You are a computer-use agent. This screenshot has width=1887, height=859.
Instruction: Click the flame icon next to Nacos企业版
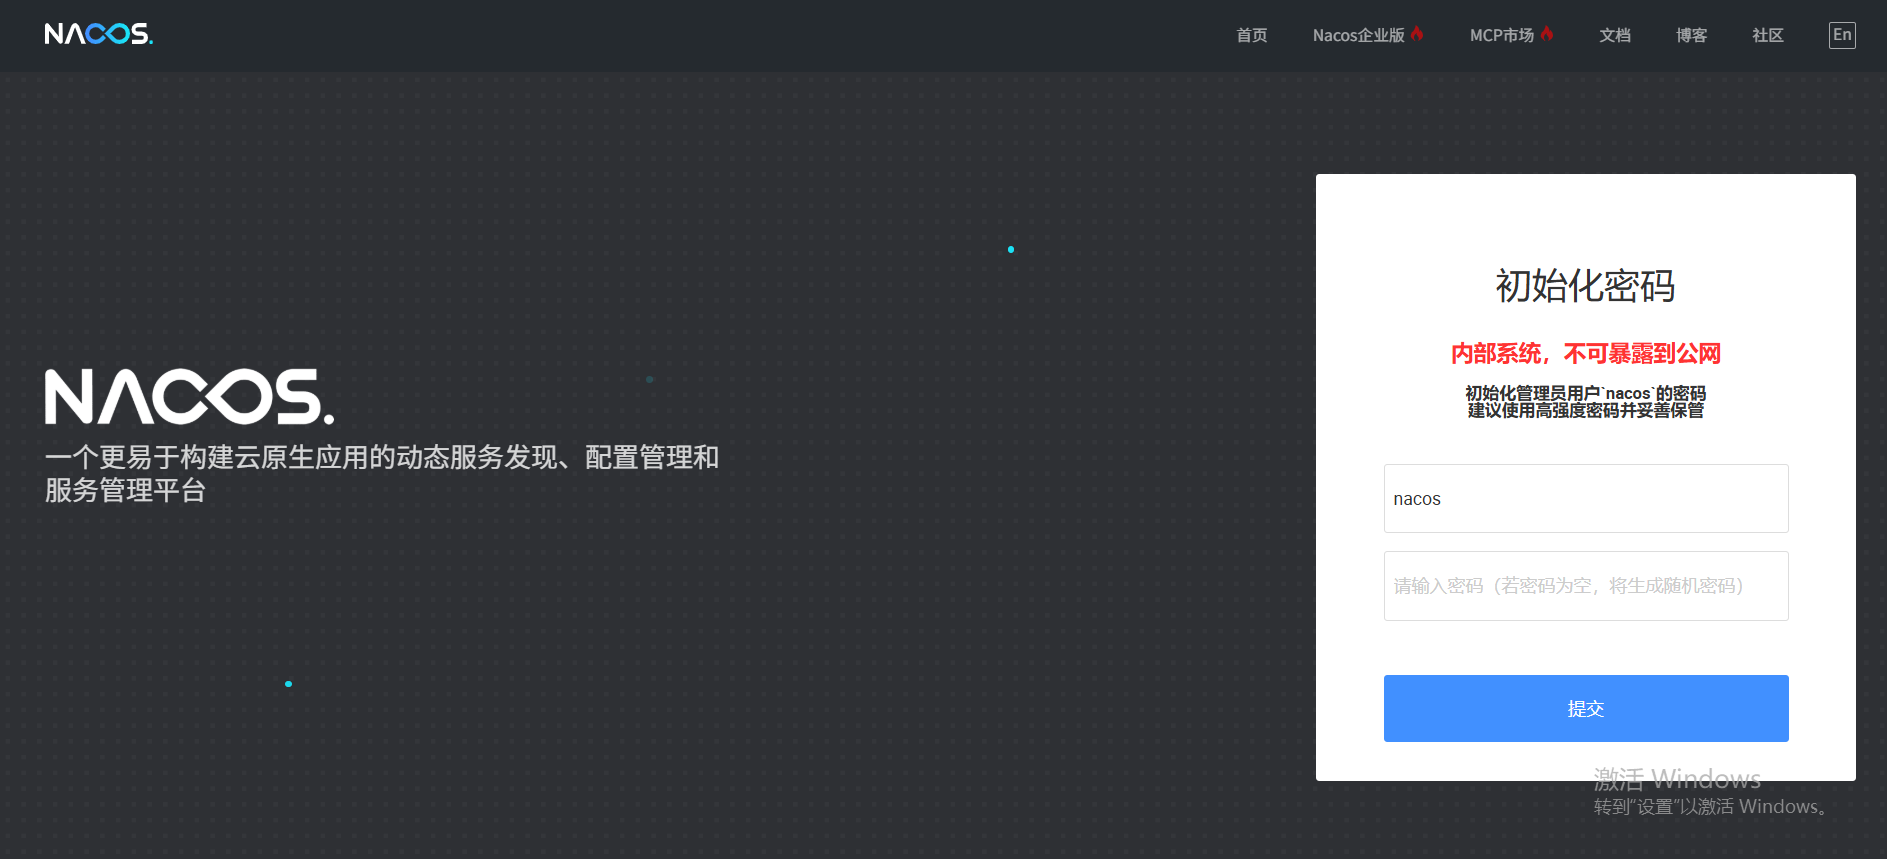(x=1417, y=34)
